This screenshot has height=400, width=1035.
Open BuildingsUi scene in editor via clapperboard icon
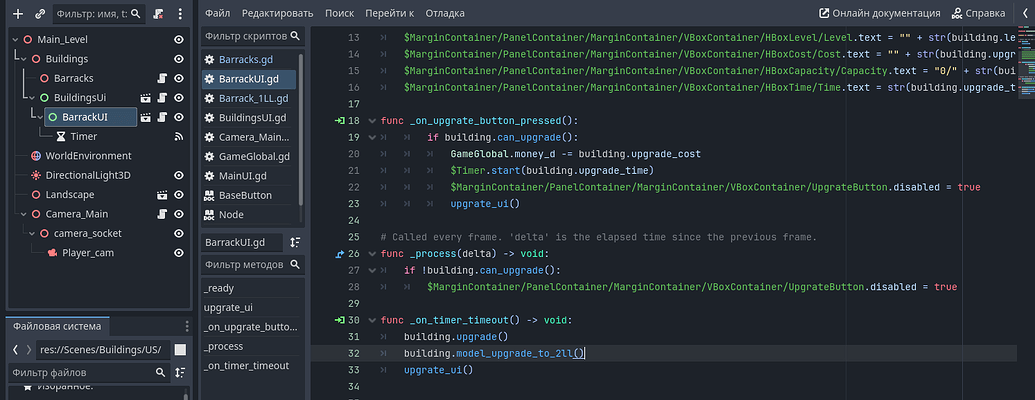147,98
